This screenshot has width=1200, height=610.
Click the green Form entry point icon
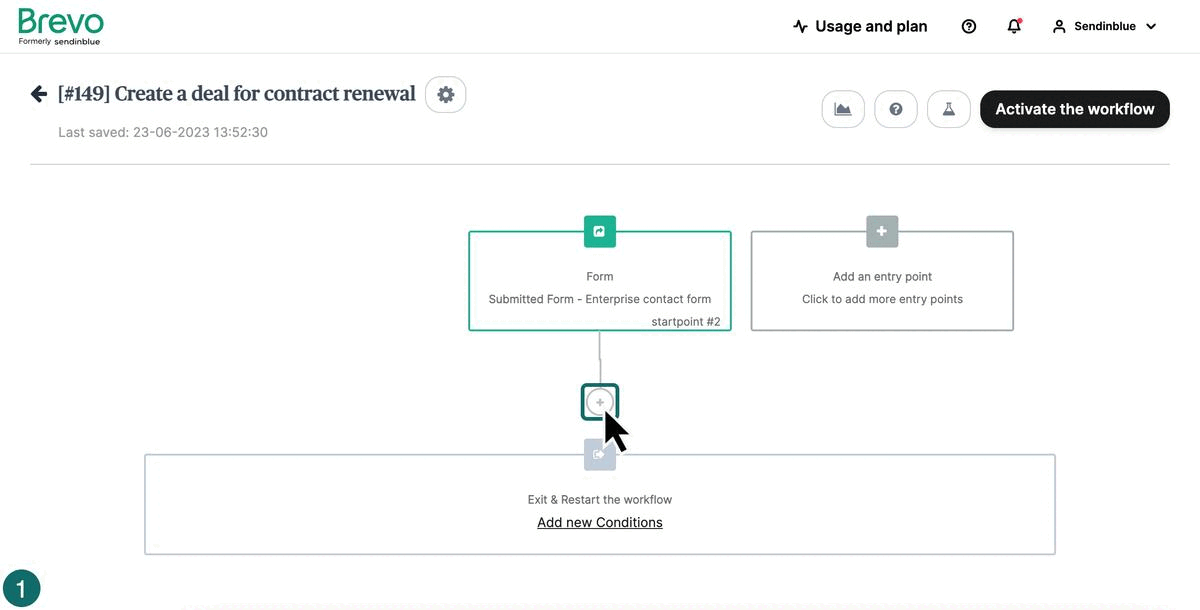(599, 231)
